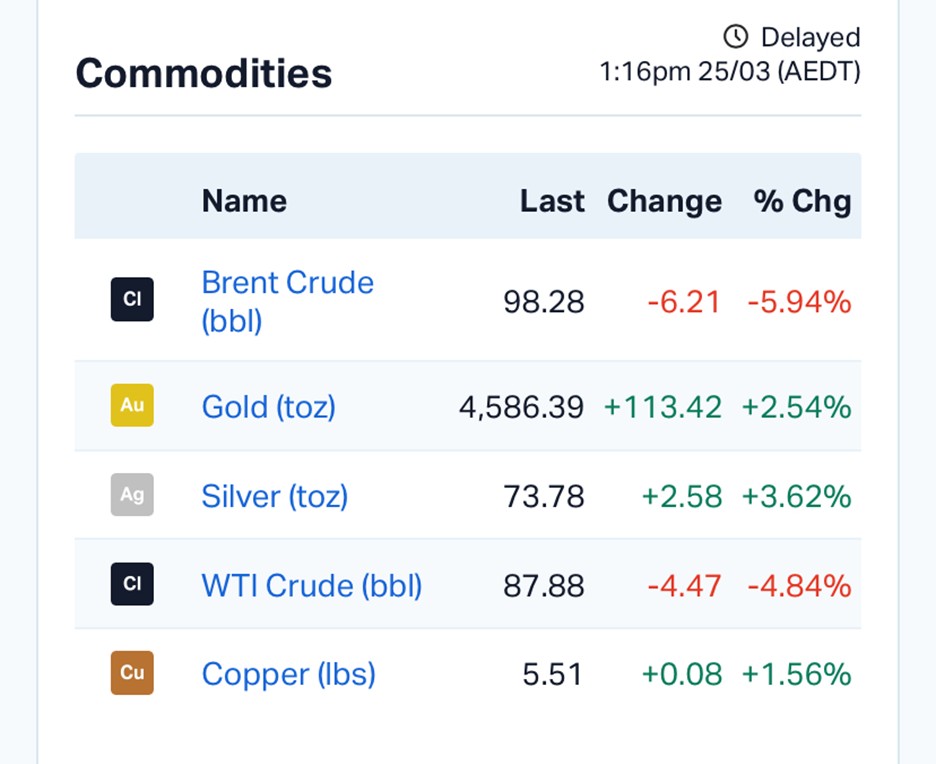
Task: Click Brent Crude's -5.94% change value
Action: coord(799,301)
